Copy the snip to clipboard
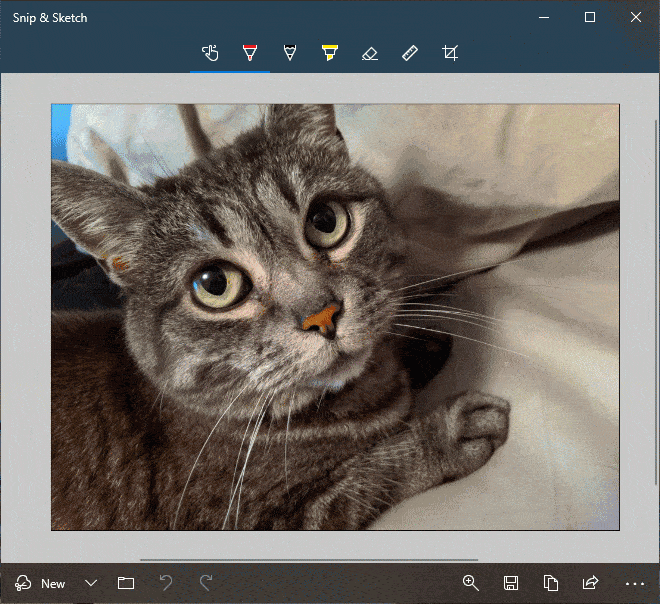The image size is (660, 604). pos(551,583)
